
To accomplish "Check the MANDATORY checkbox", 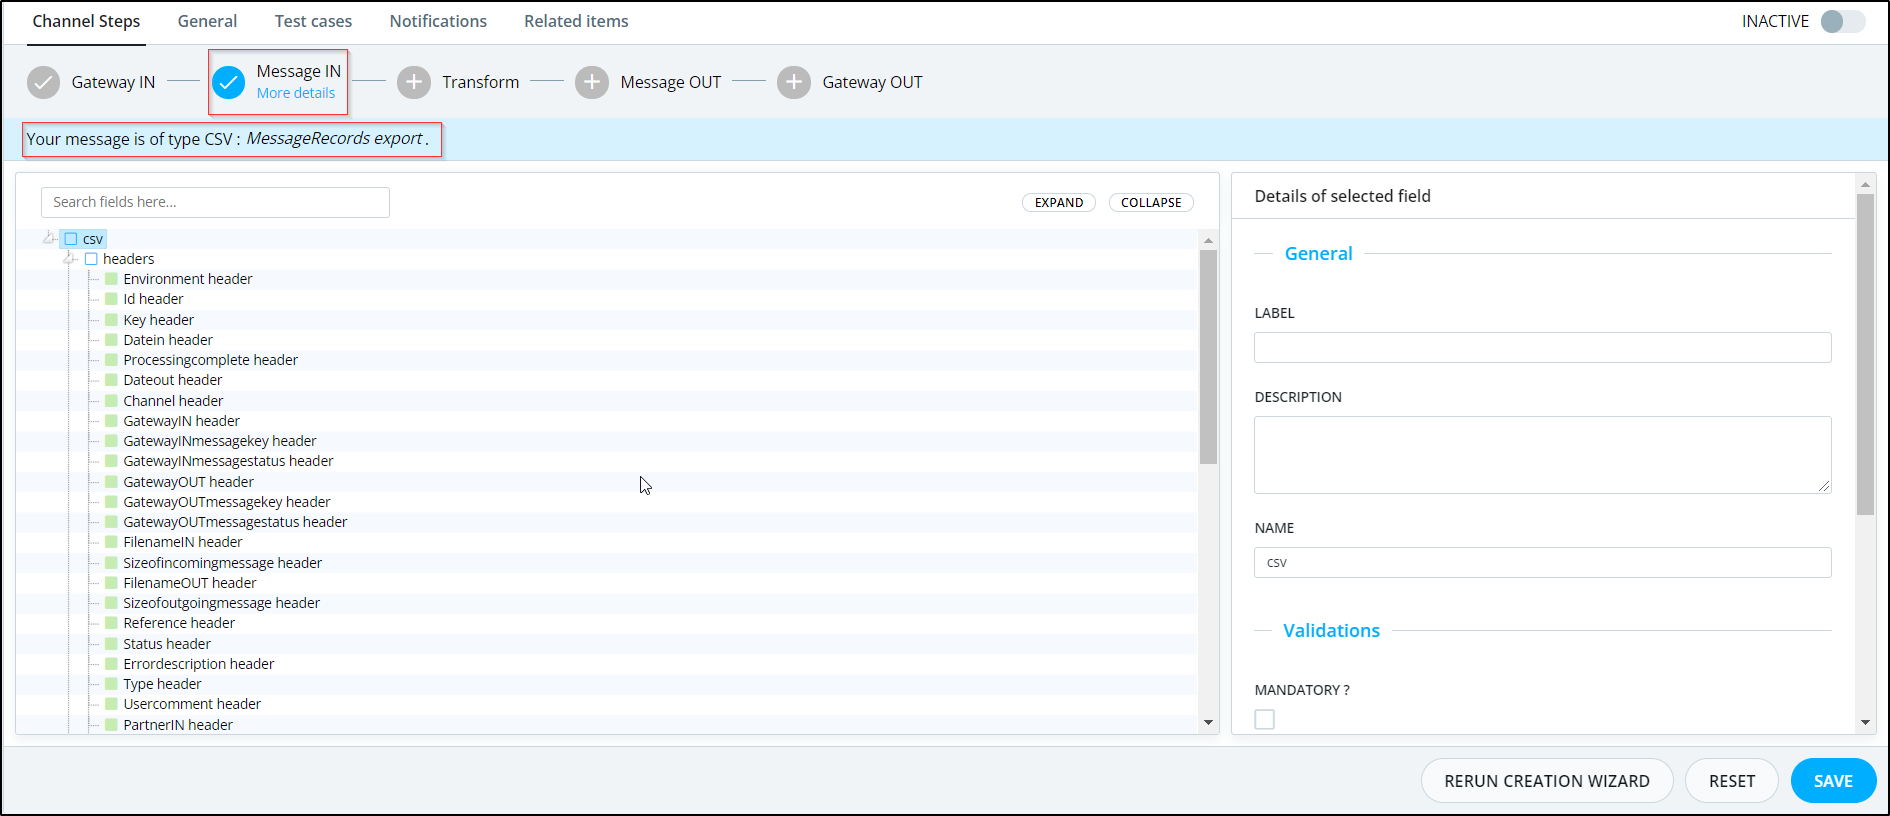I will (x=1265, y=719).
